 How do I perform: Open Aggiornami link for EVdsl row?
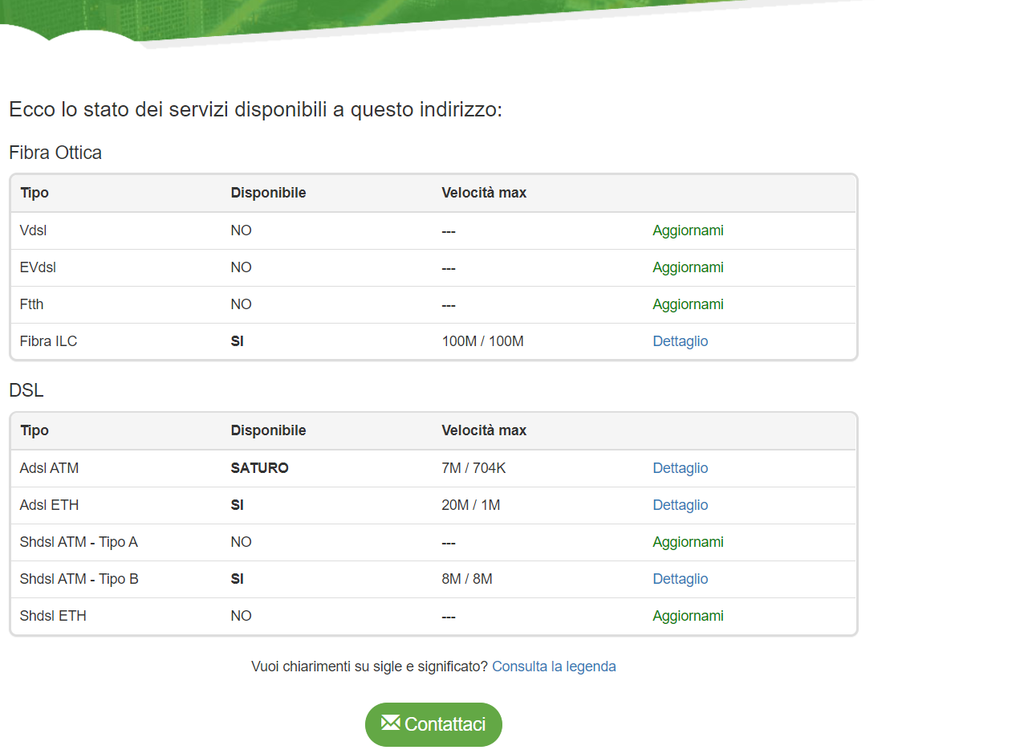[x=688, y=267]
